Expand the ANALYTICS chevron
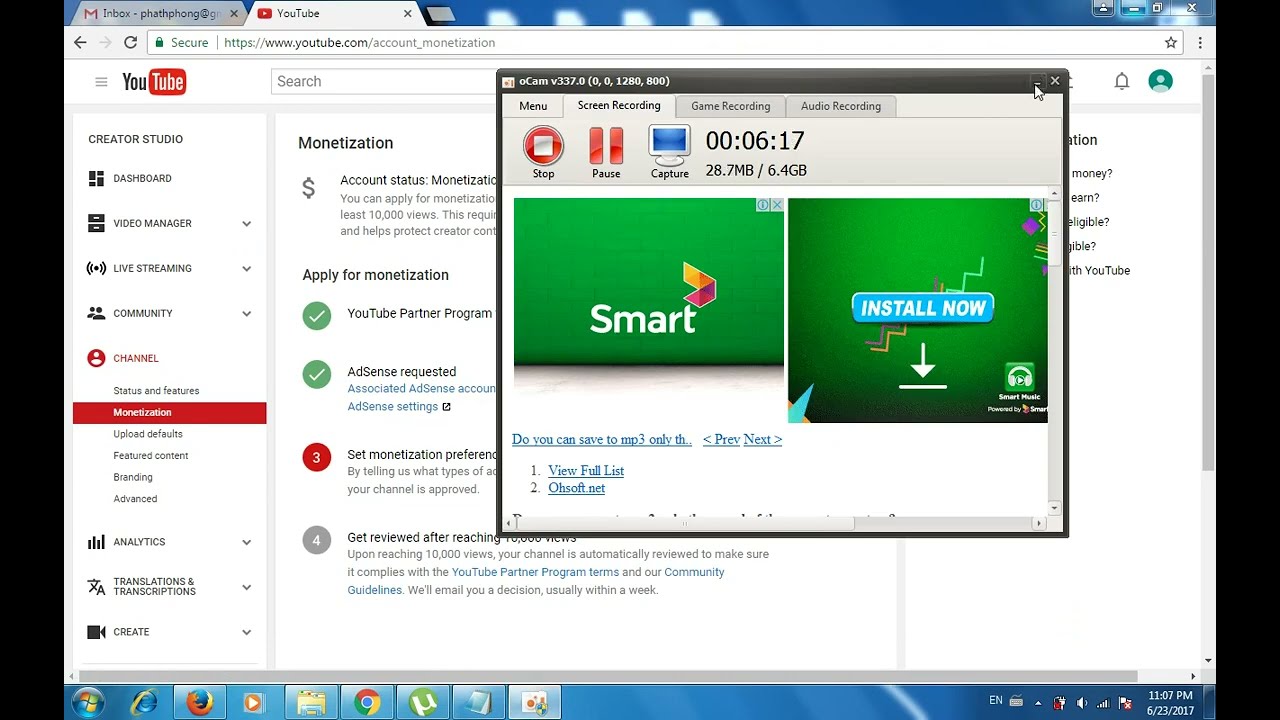 coord(246,542)
